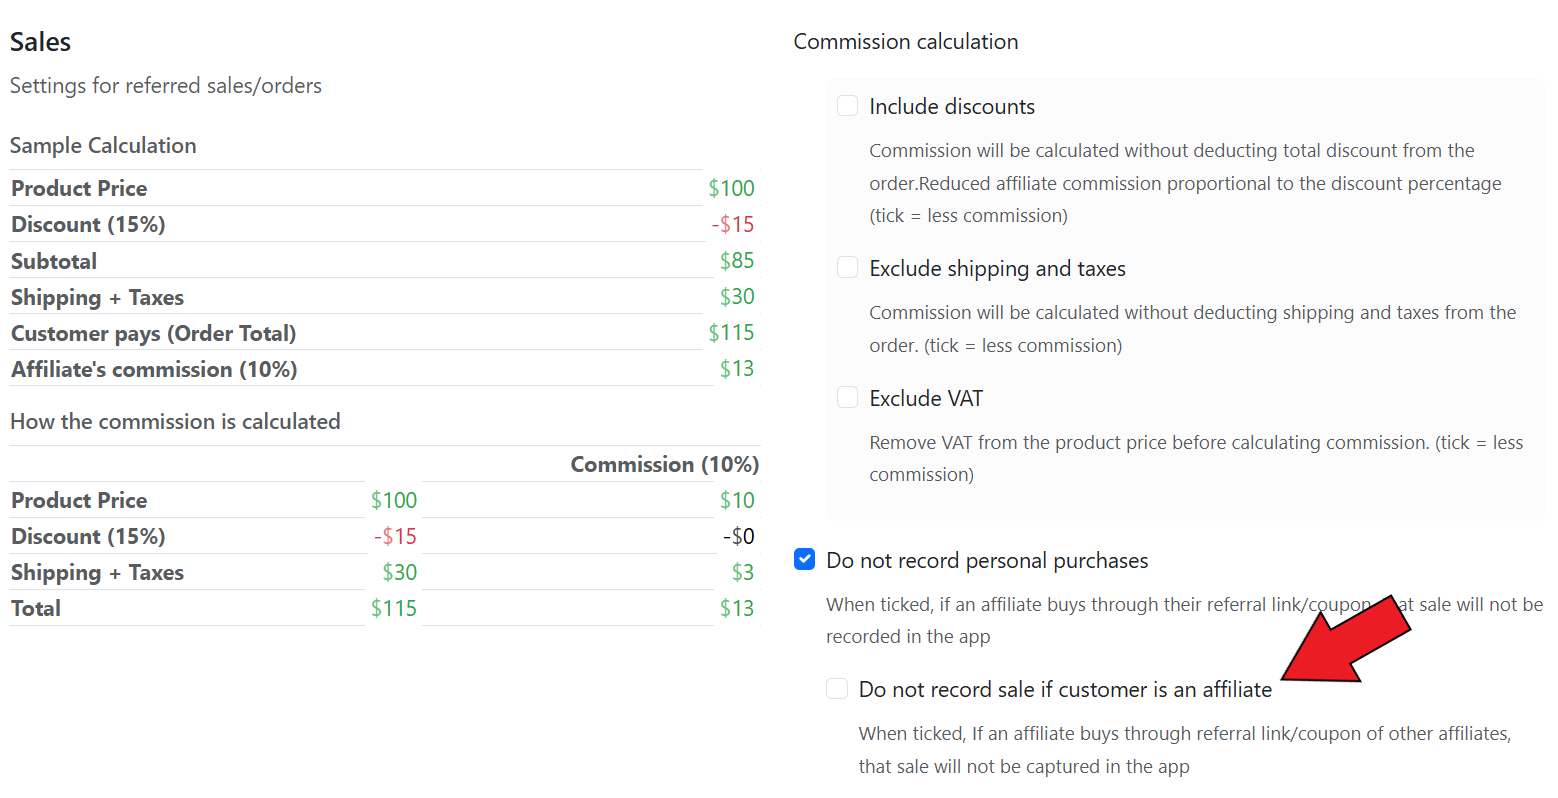
Task: Click 'How the commission is calculated' heading
Action: click(175, 422)
